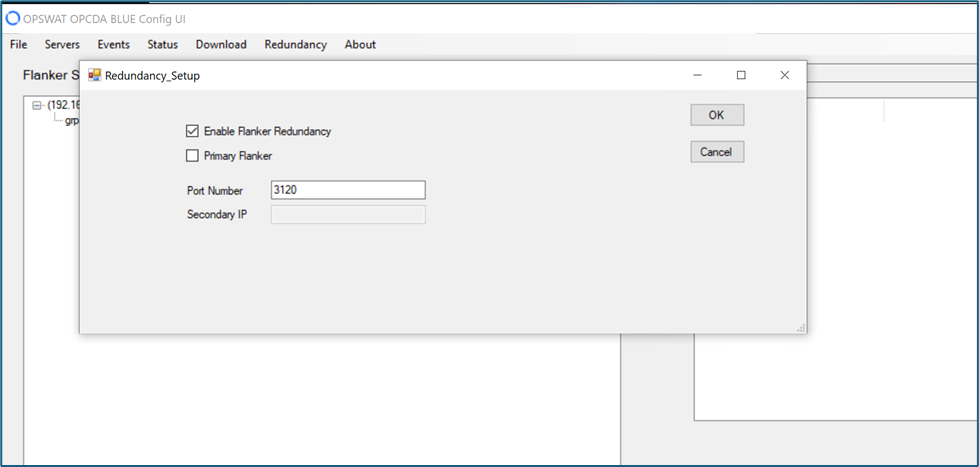Click the Redundancy_Setup dialog window icon
Image resolution: width=979 pixels, height=467 pixels.
[x=95, y=75]
